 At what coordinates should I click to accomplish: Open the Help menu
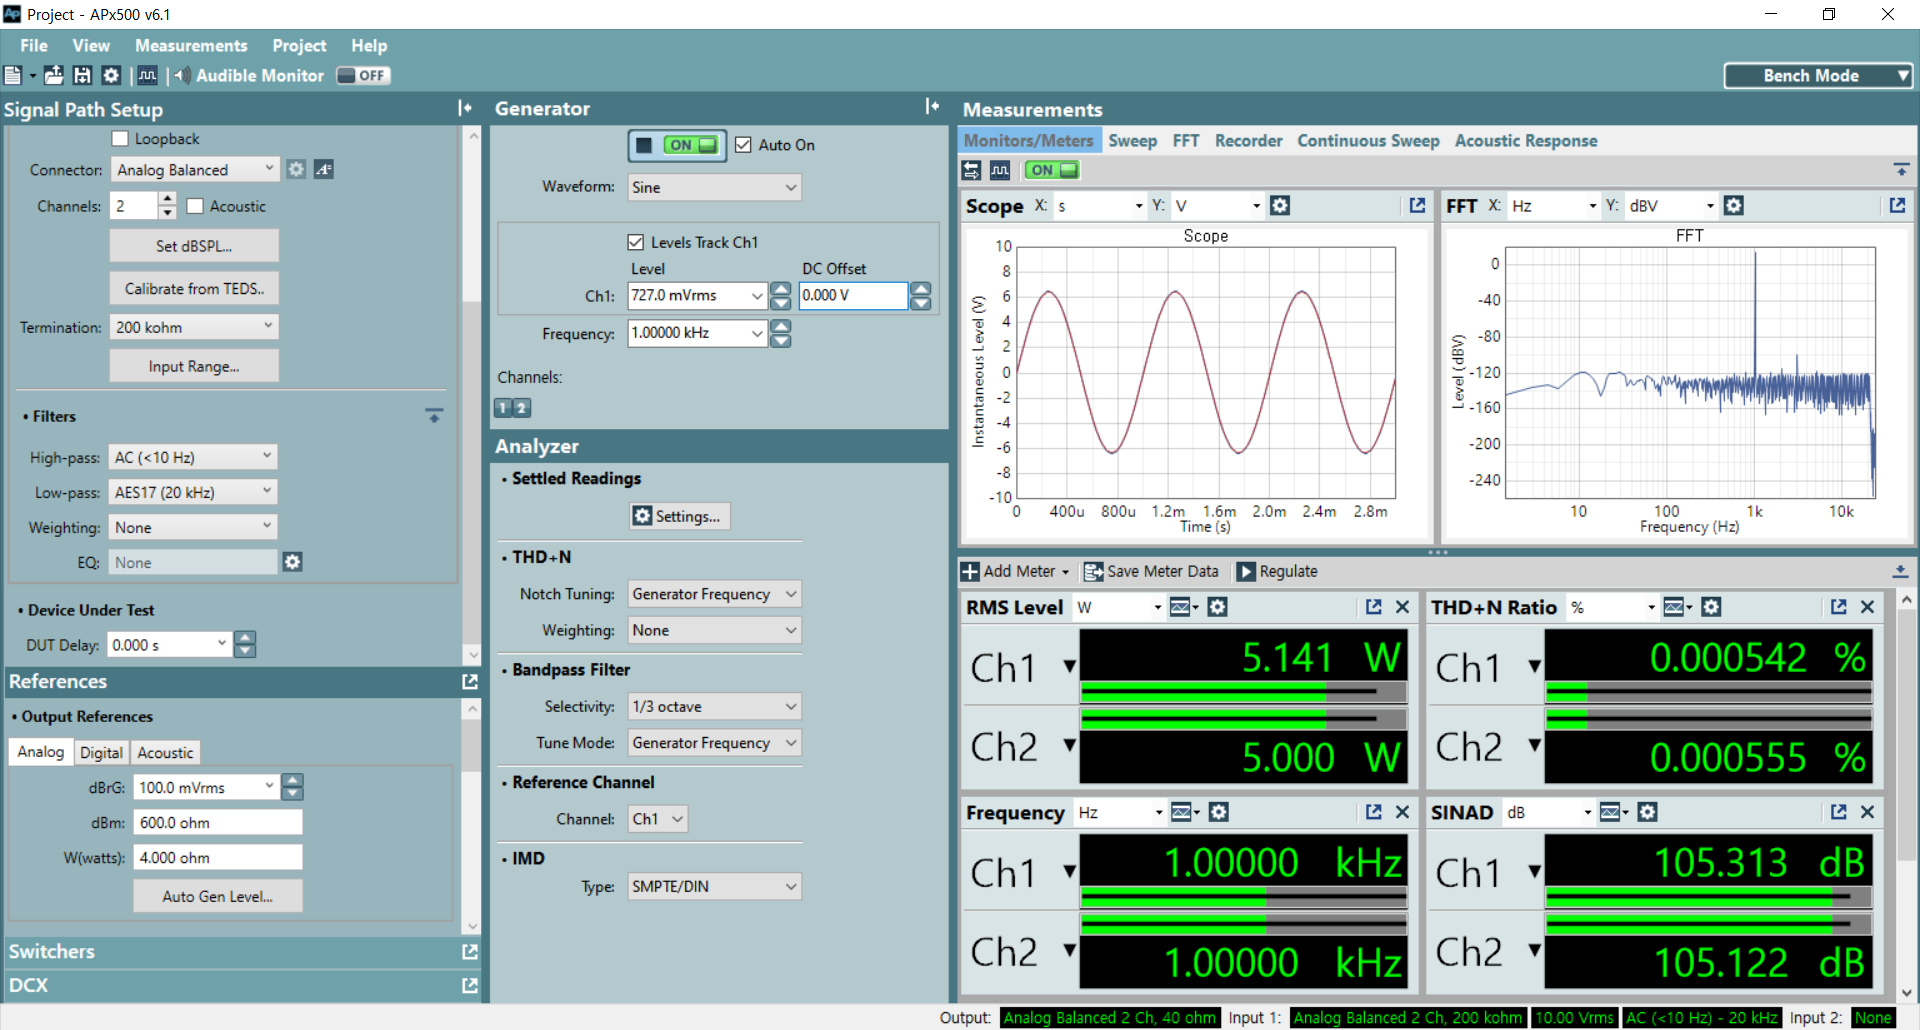pos(369,45)
